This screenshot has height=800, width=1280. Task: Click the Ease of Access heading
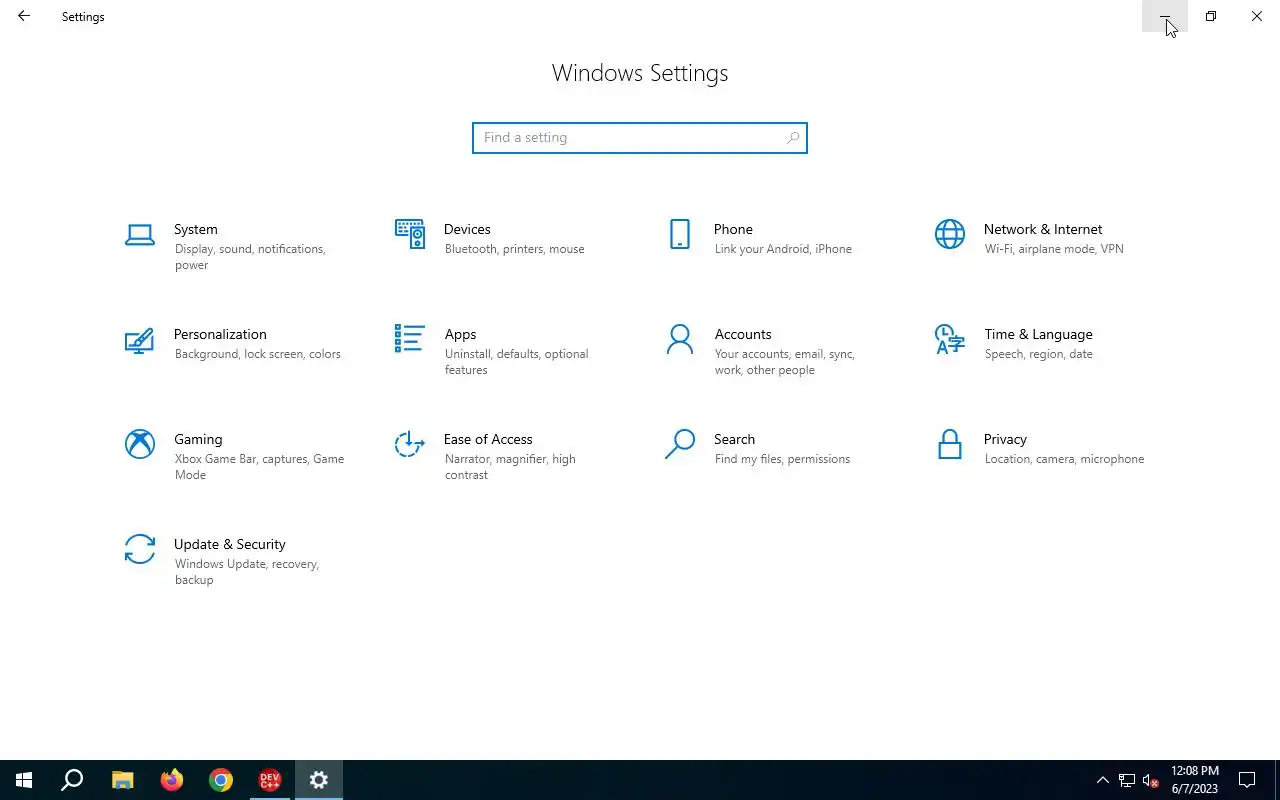tap(488, 439)
